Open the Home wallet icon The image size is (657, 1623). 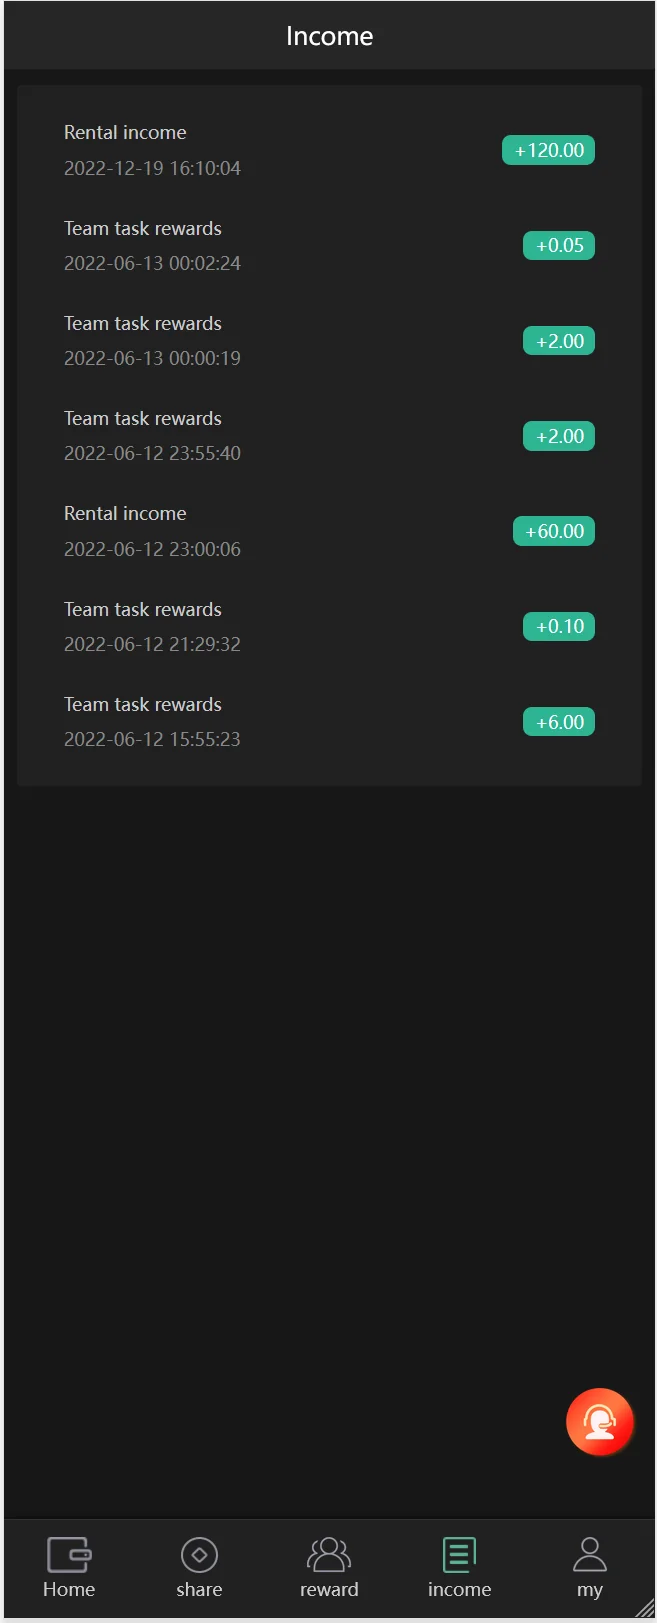point(69,1555)
